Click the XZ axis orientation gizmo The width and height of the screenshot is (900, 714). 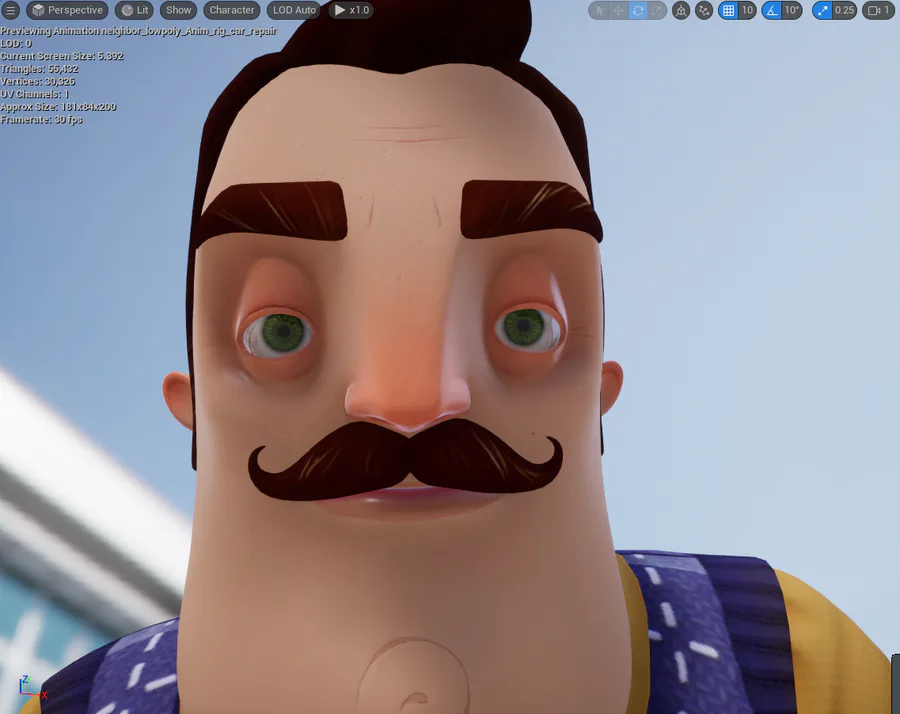point(32,687)
